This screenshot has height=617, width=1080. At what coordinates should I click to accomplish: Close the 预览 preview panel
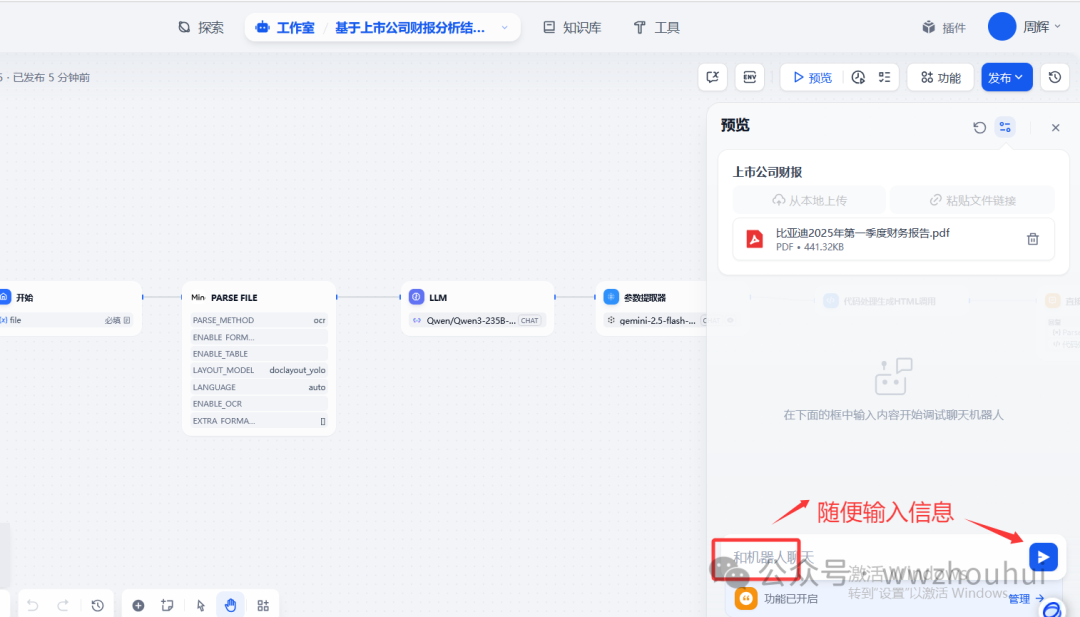coord(1055,127)
